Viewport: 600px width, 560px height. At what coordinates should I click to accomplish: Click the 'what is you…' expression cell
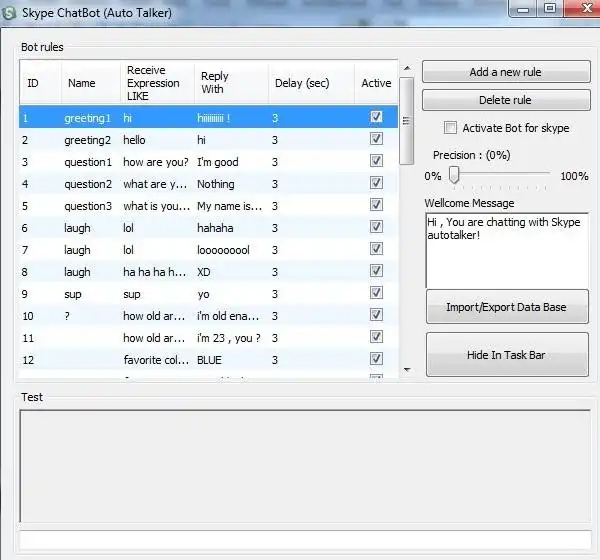pyautogui.click(x=157, y=206)
